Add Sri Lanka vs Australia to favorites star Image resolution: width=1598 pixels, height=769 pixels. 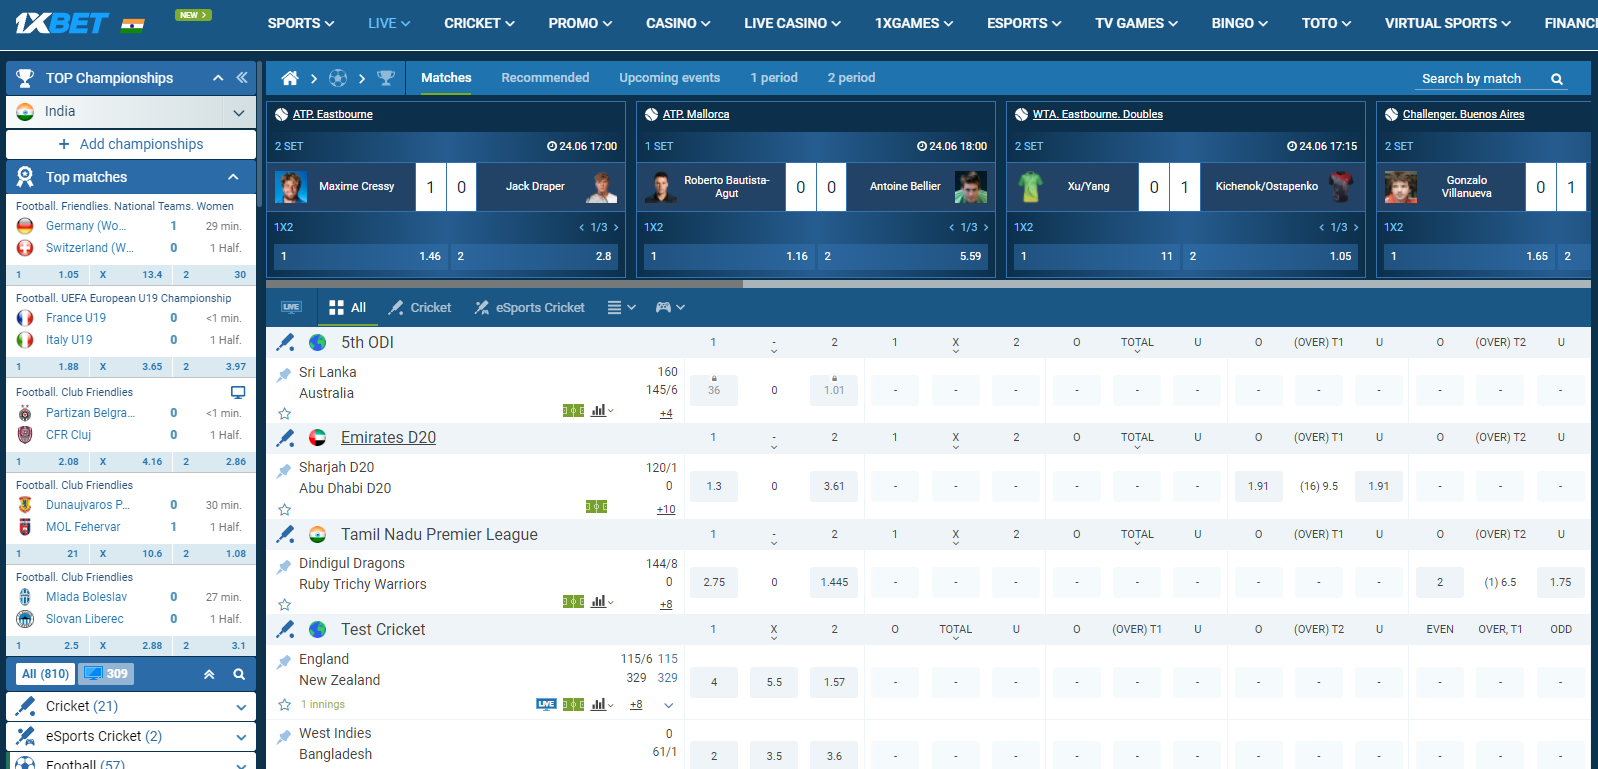284,413
